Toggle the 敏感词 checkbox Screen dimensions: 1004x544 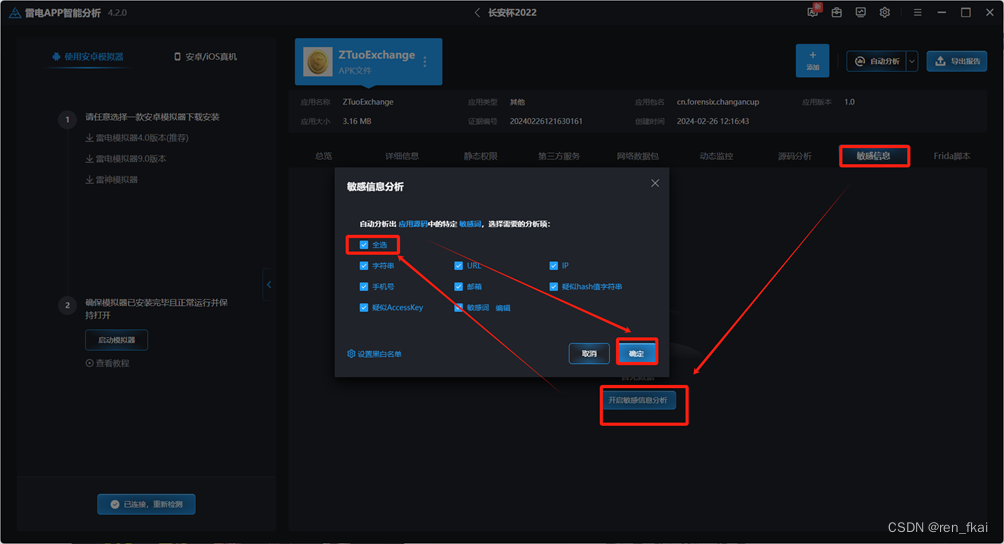(458, 308)
